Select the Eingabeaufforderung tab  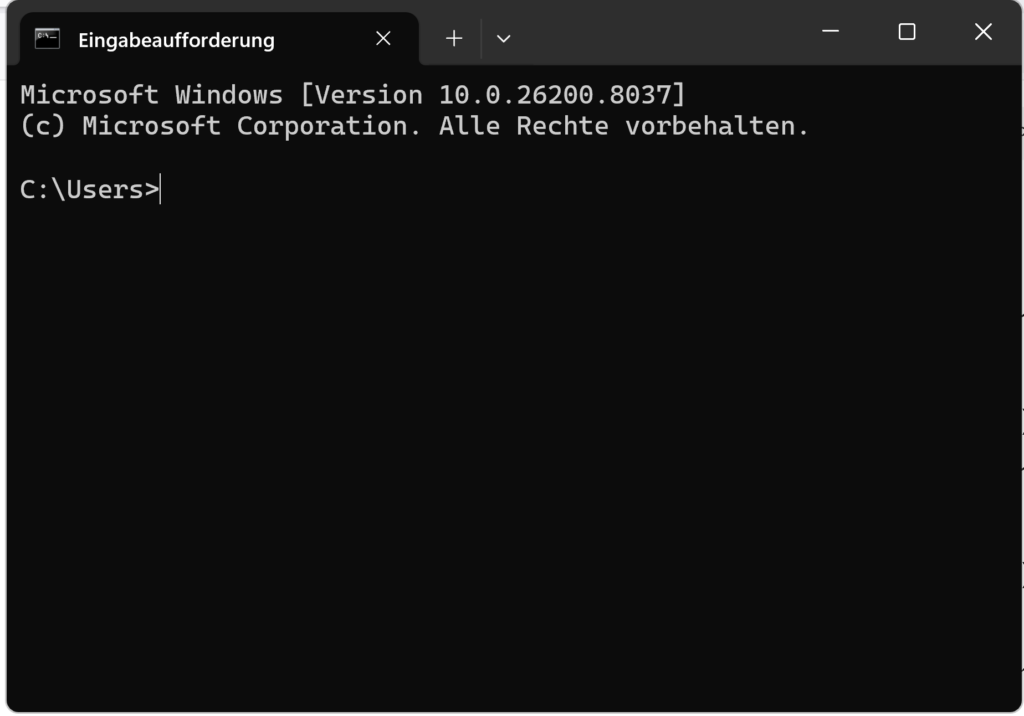[176, 40]
